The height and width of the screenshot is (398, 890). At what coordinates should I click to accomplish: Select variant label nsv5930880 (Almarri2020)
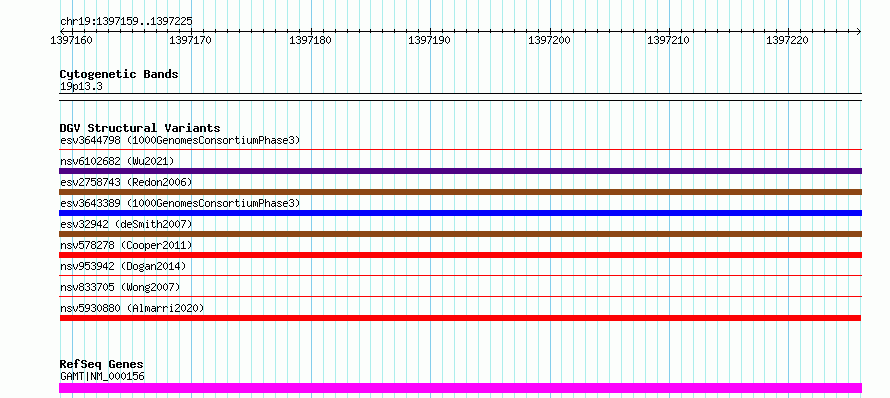click(x=132, y=308)
